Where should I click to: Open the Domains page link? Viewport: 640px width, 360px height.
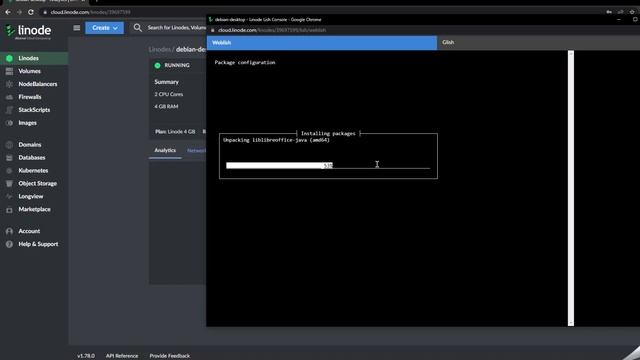coord(30,144)
